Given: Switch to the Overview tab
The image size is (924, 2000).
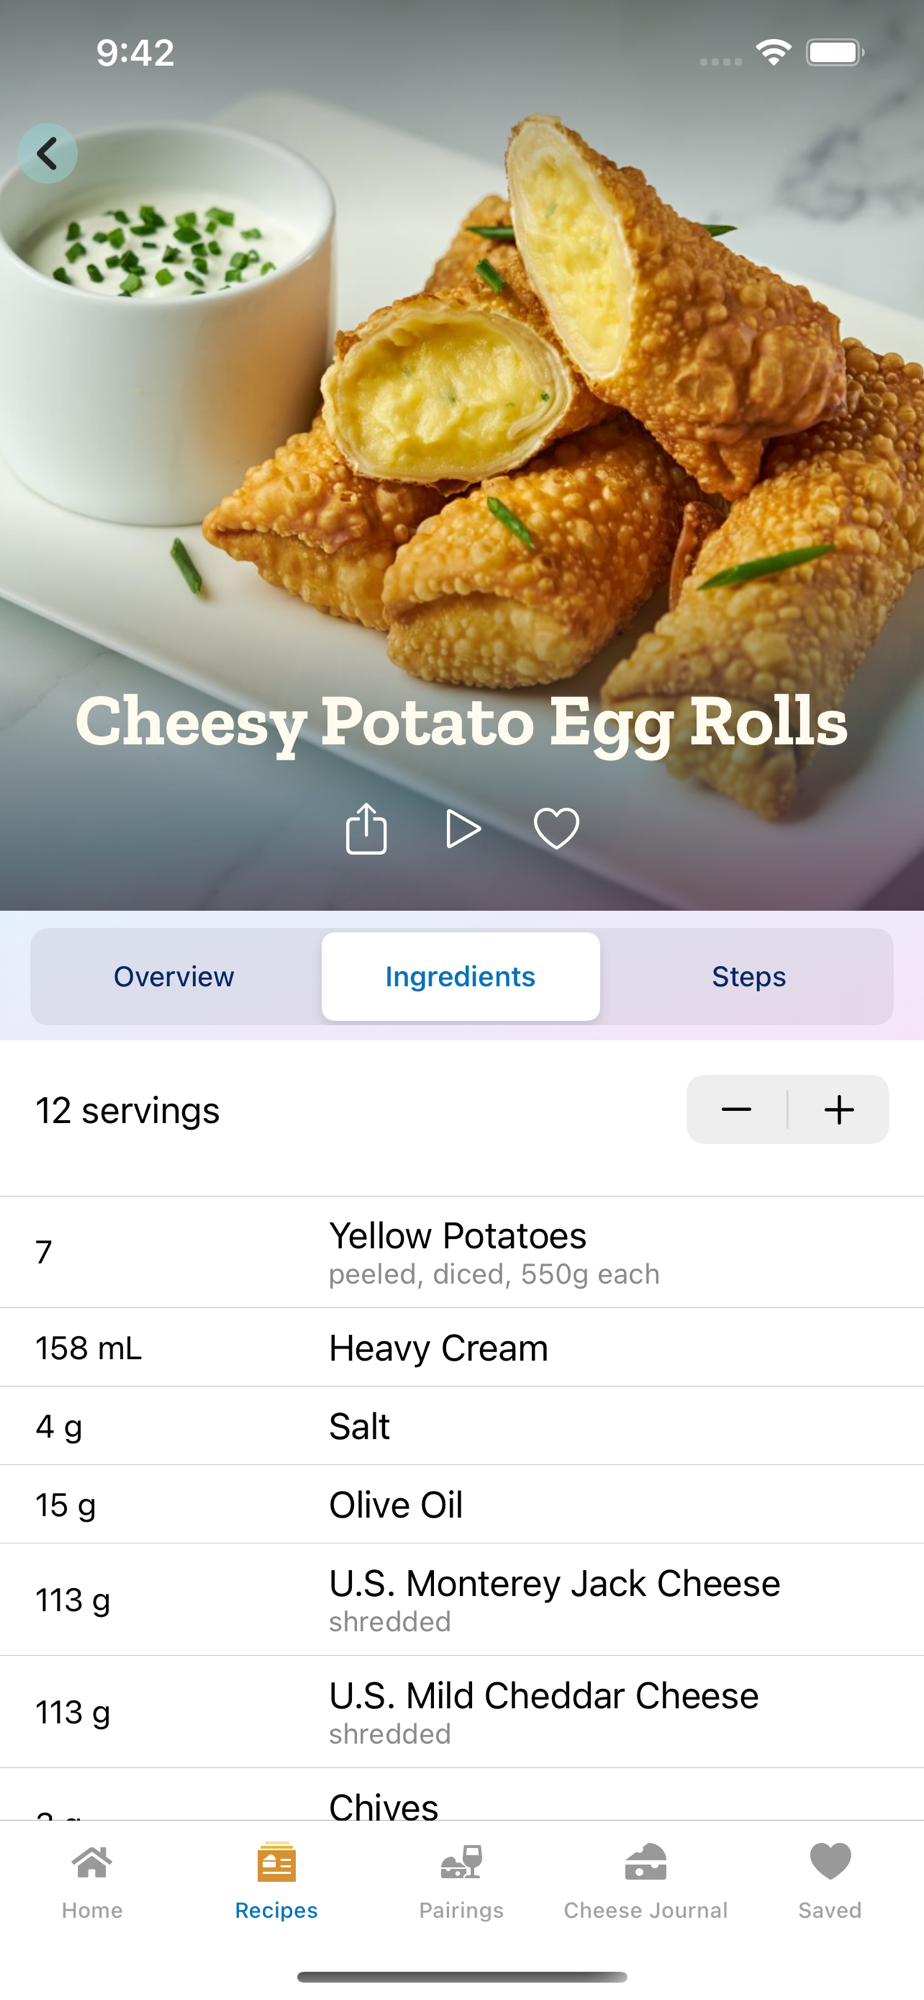Looking at the screenshot, I should point(174,976).
